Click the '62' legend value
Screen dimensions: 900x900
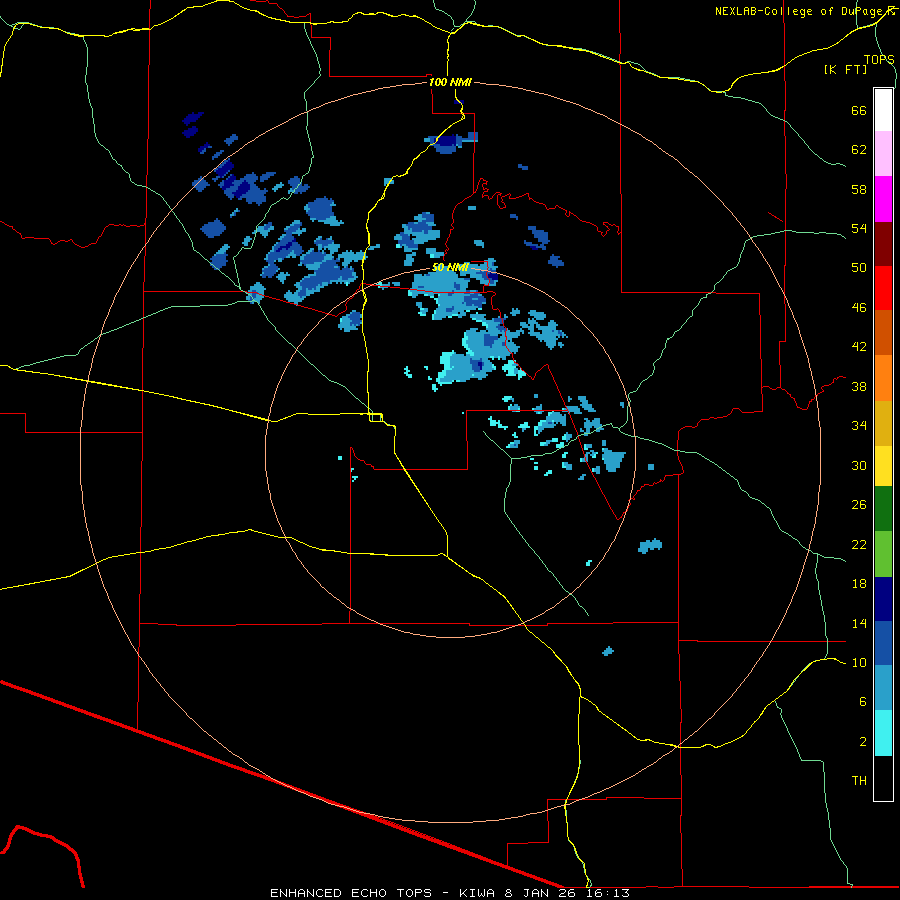(859, 150)
